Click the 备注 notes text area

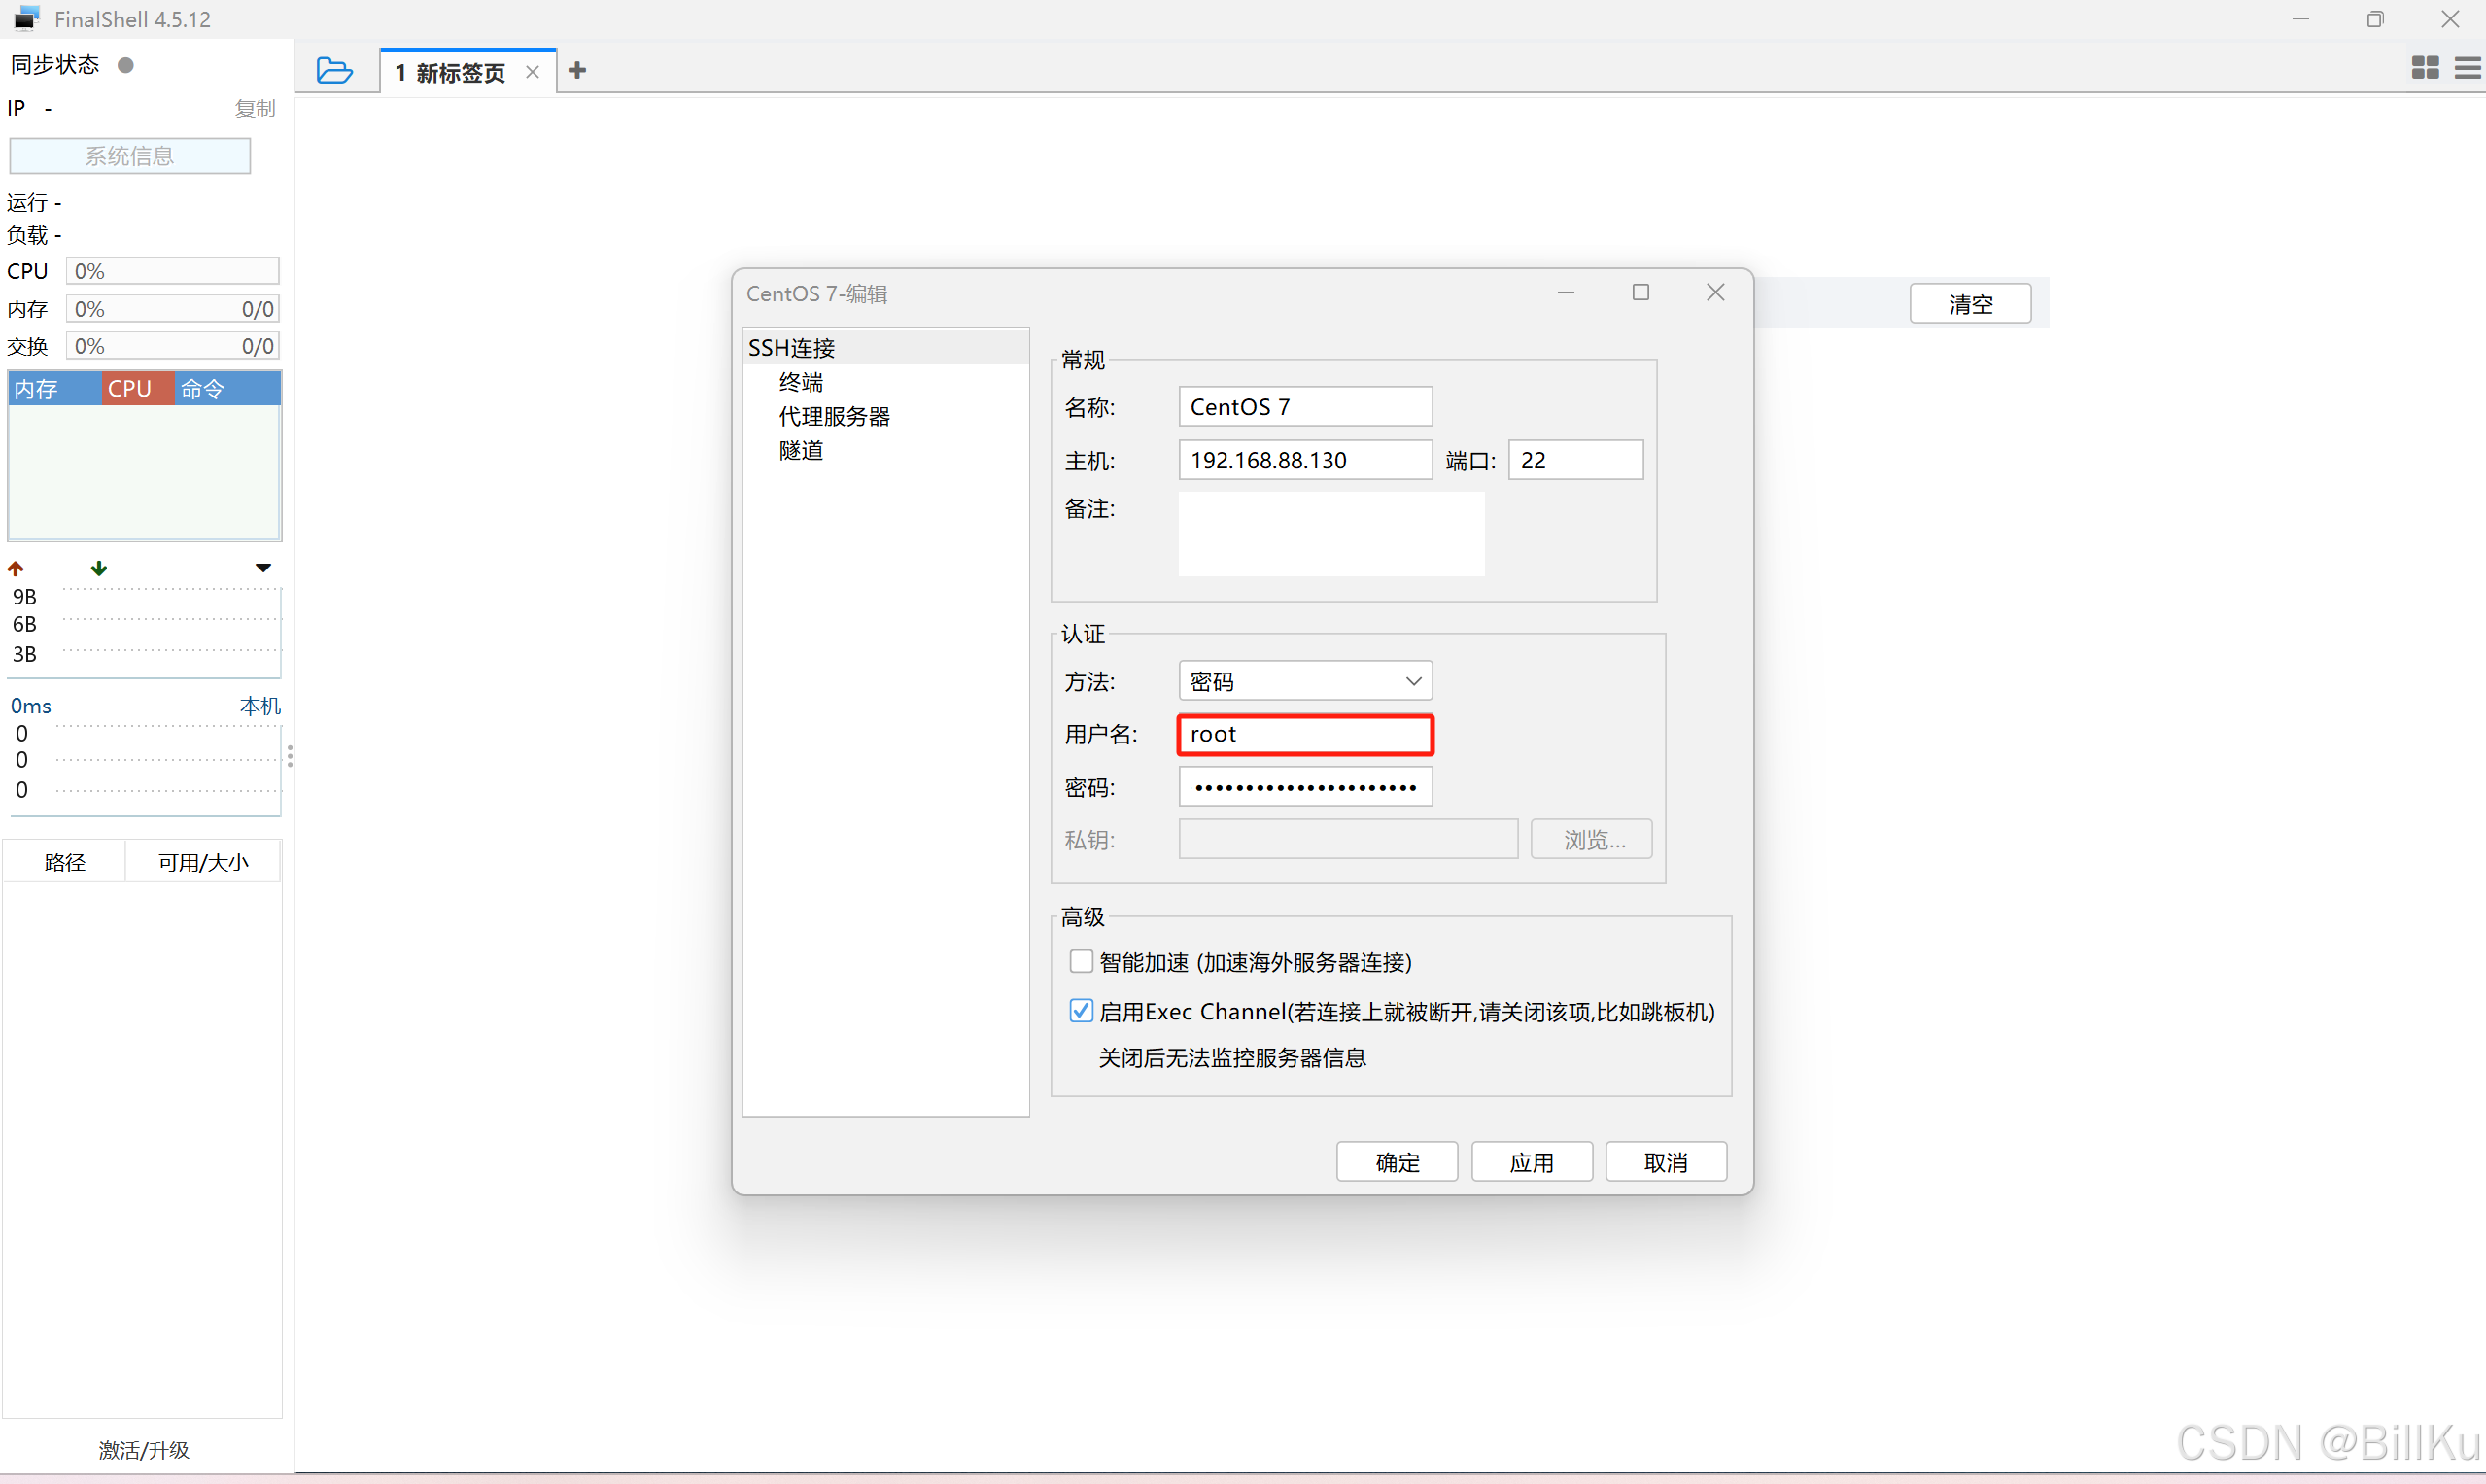point(1331,534)
